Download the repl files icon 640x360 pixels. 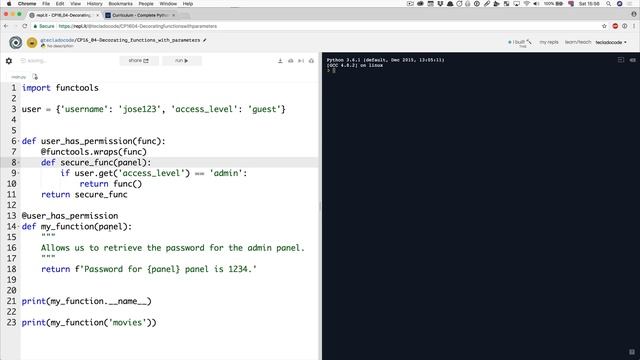pyautogui.click(x=280, y=61)
